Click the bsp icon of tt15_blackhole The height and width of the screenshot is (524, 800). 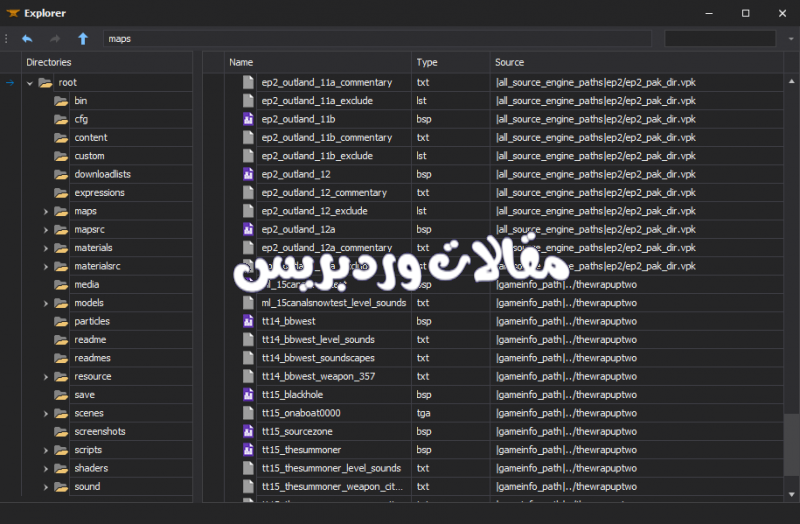point(249,395)
